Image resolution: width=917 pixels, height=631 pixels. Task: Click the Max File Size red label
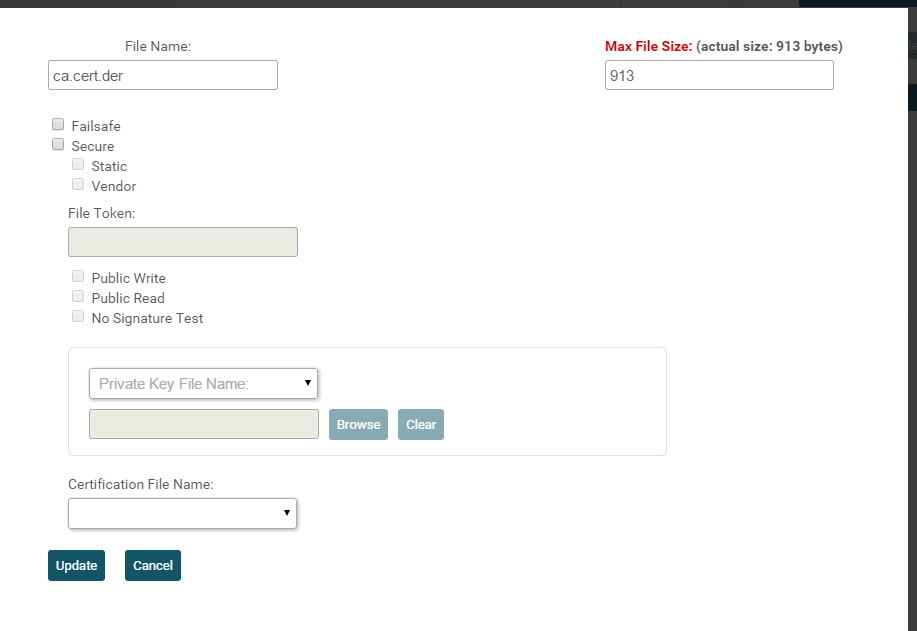pos(649,46)
